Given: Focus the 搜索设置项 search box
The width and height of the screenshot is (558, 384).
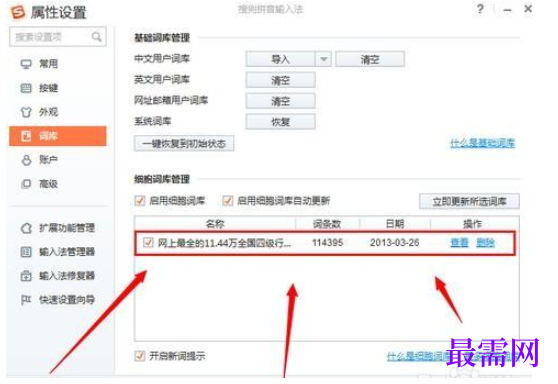Looking at the screenshot, I should coord(58,37).
